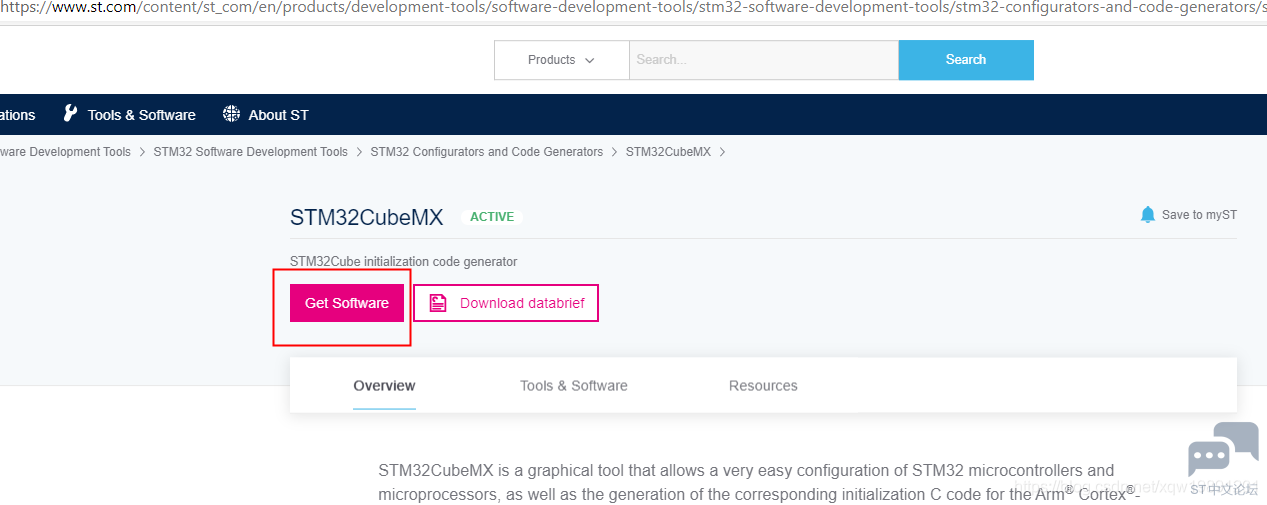The height and width of the screenshot is (505, 1267).
Task: Click into the search input field
Action: point(764,60)
